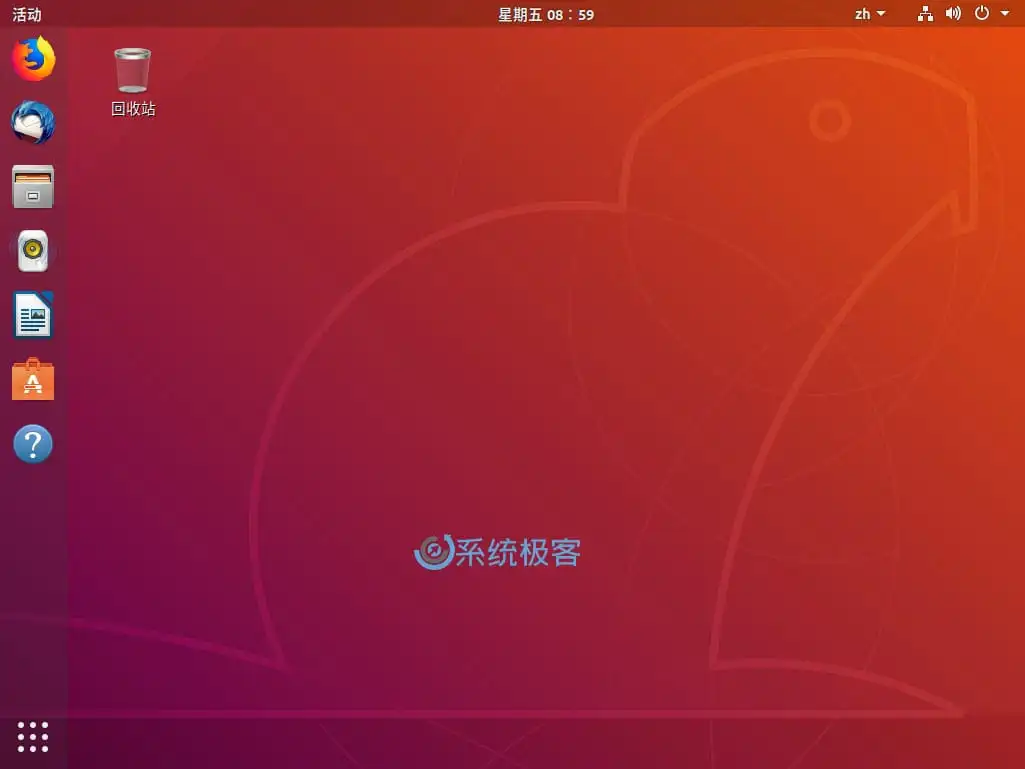
Task: Show applications grid button
Action: (x=33, y=737)
